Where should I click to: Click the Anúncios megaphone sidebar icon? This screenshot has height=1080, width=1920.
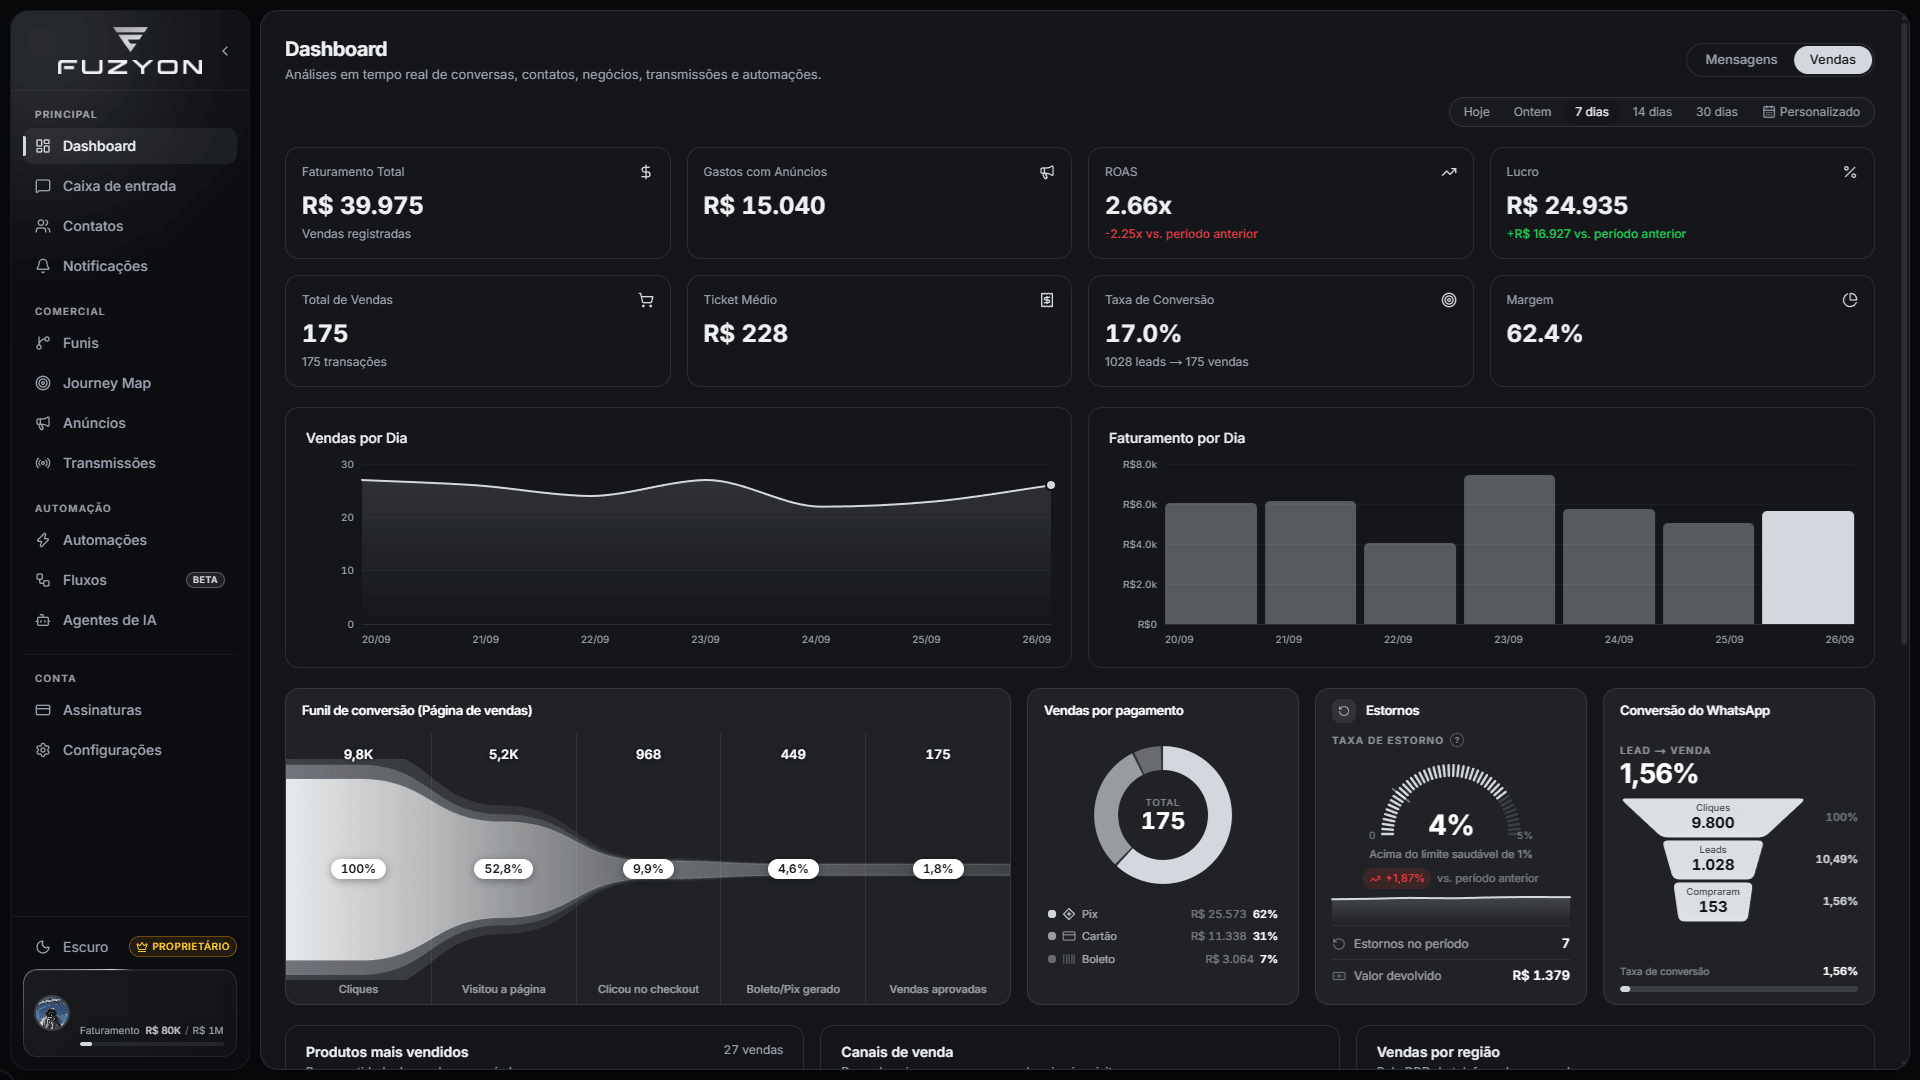point(43,423)
